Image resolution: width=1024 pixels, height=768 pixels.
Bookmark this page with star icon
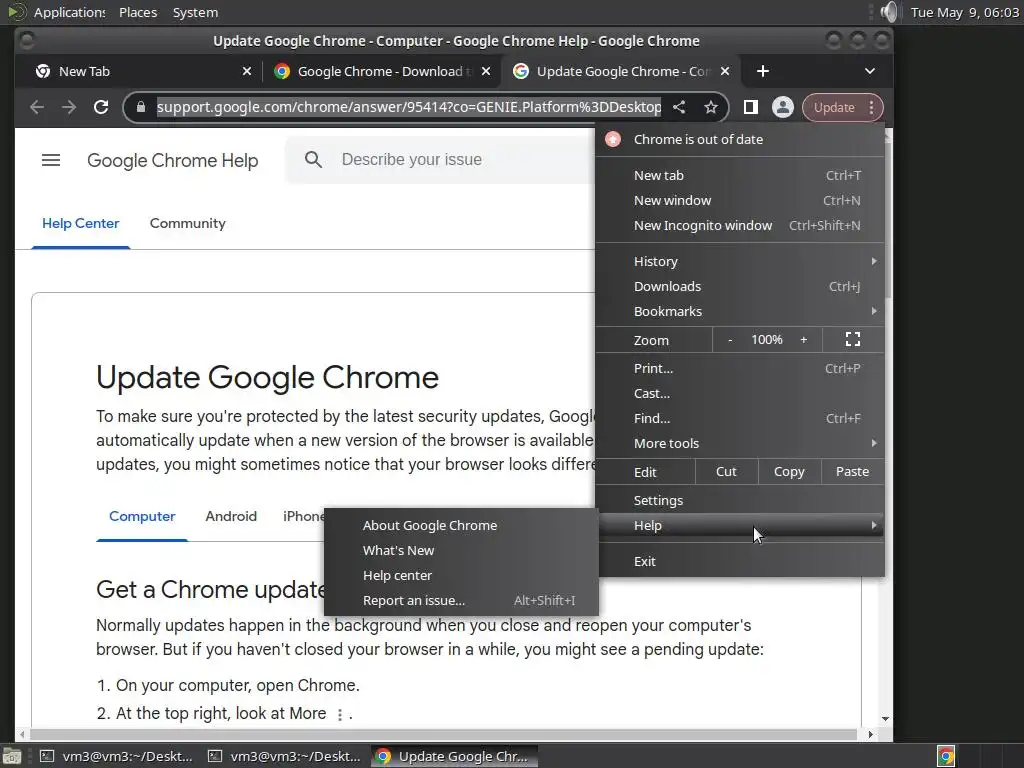pyautogui.click(x=711, y=107)
